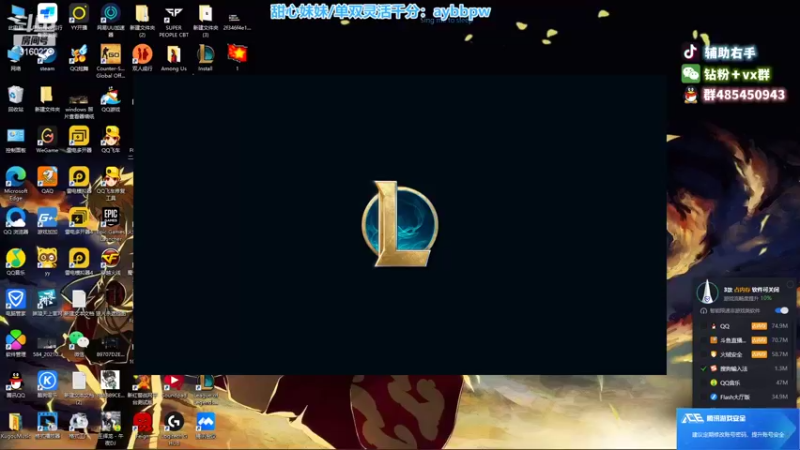Open the Steam desktop shortcut
800x450 pixels.
pyautogui.click(x=47, y=56)
